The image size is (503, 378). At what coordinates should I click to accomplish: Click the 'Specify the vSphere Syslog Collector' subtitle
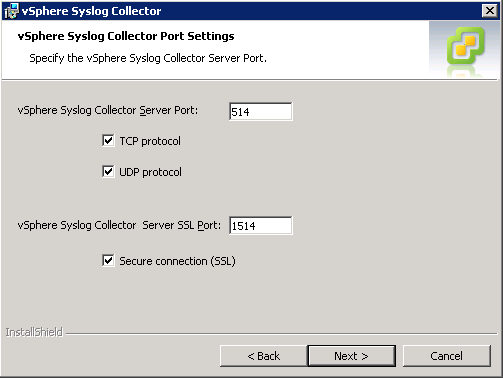click(x=117, y=58)
